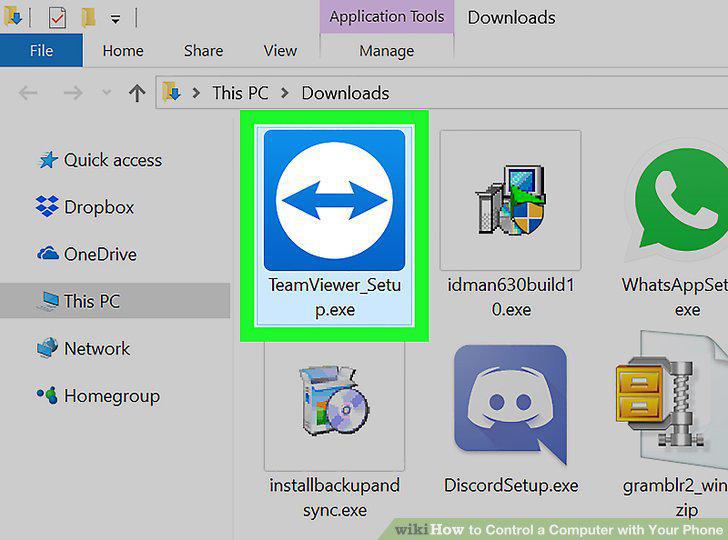Open Dropbox in the navigation pane

point(85,207)
